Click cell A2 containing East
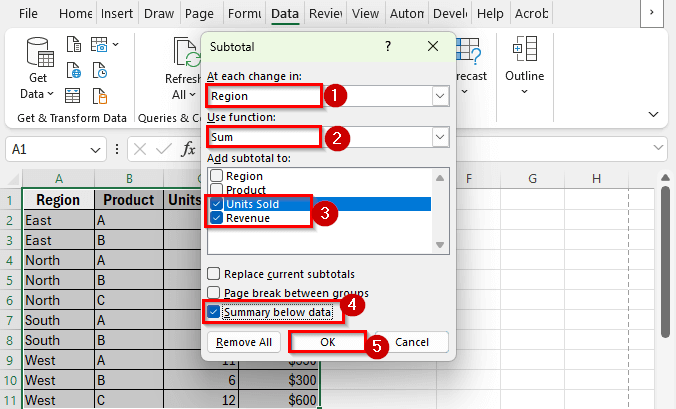The width and height of the screenshot is (676, 409). click(59, 220)
